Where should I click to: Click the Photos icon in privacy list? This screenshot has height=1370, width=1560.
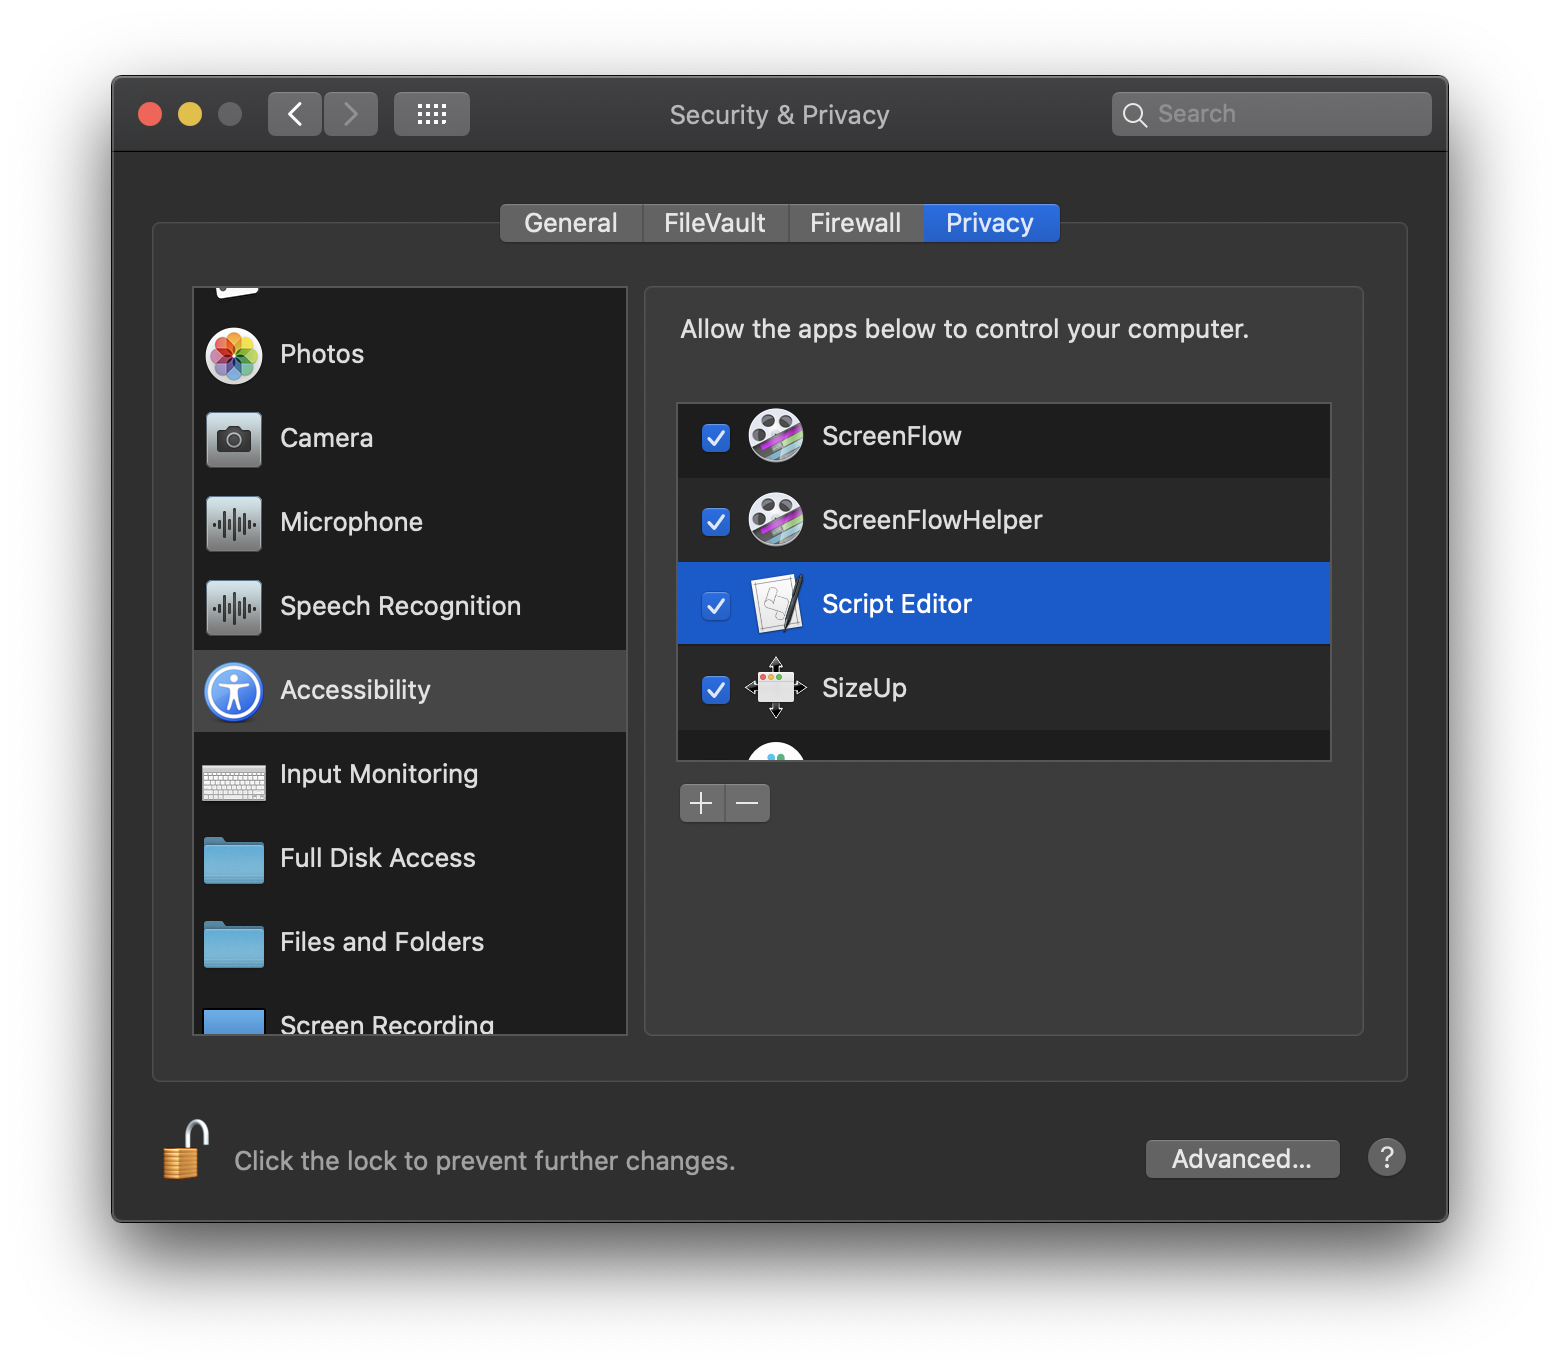234,355
